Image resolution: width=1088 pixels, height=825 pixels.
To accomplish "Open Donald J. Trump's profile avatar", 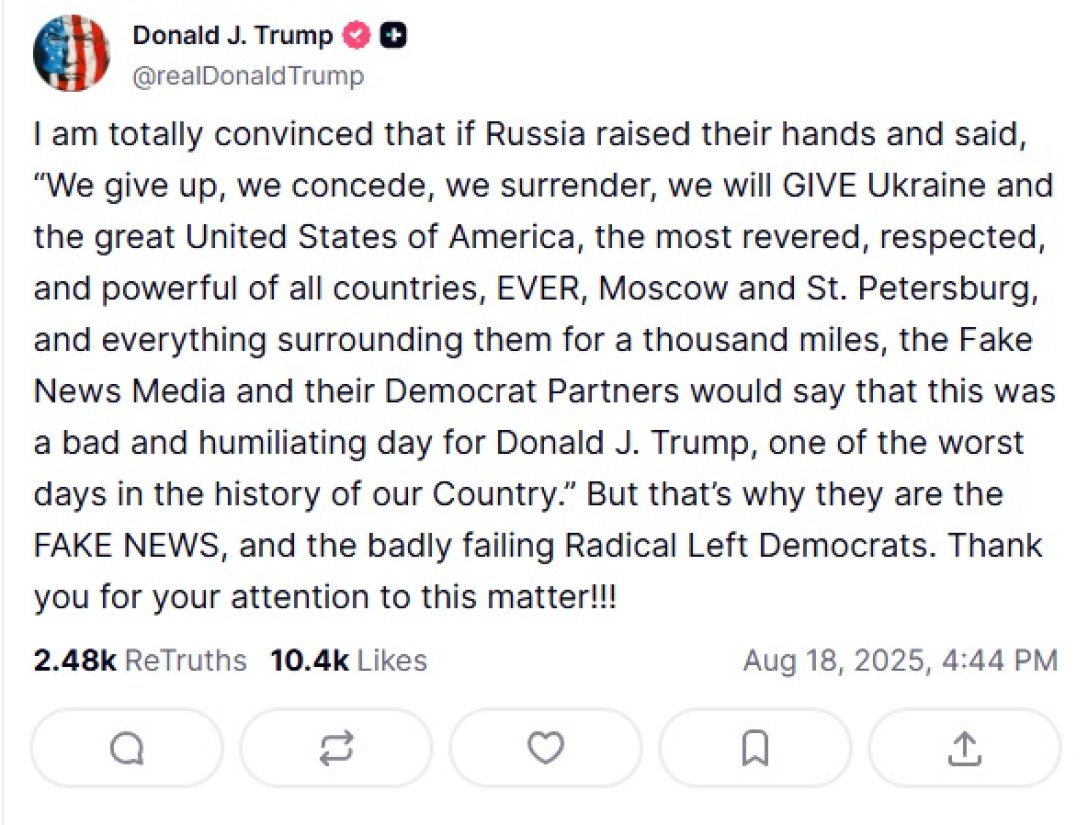I will [x=71, y=54].
